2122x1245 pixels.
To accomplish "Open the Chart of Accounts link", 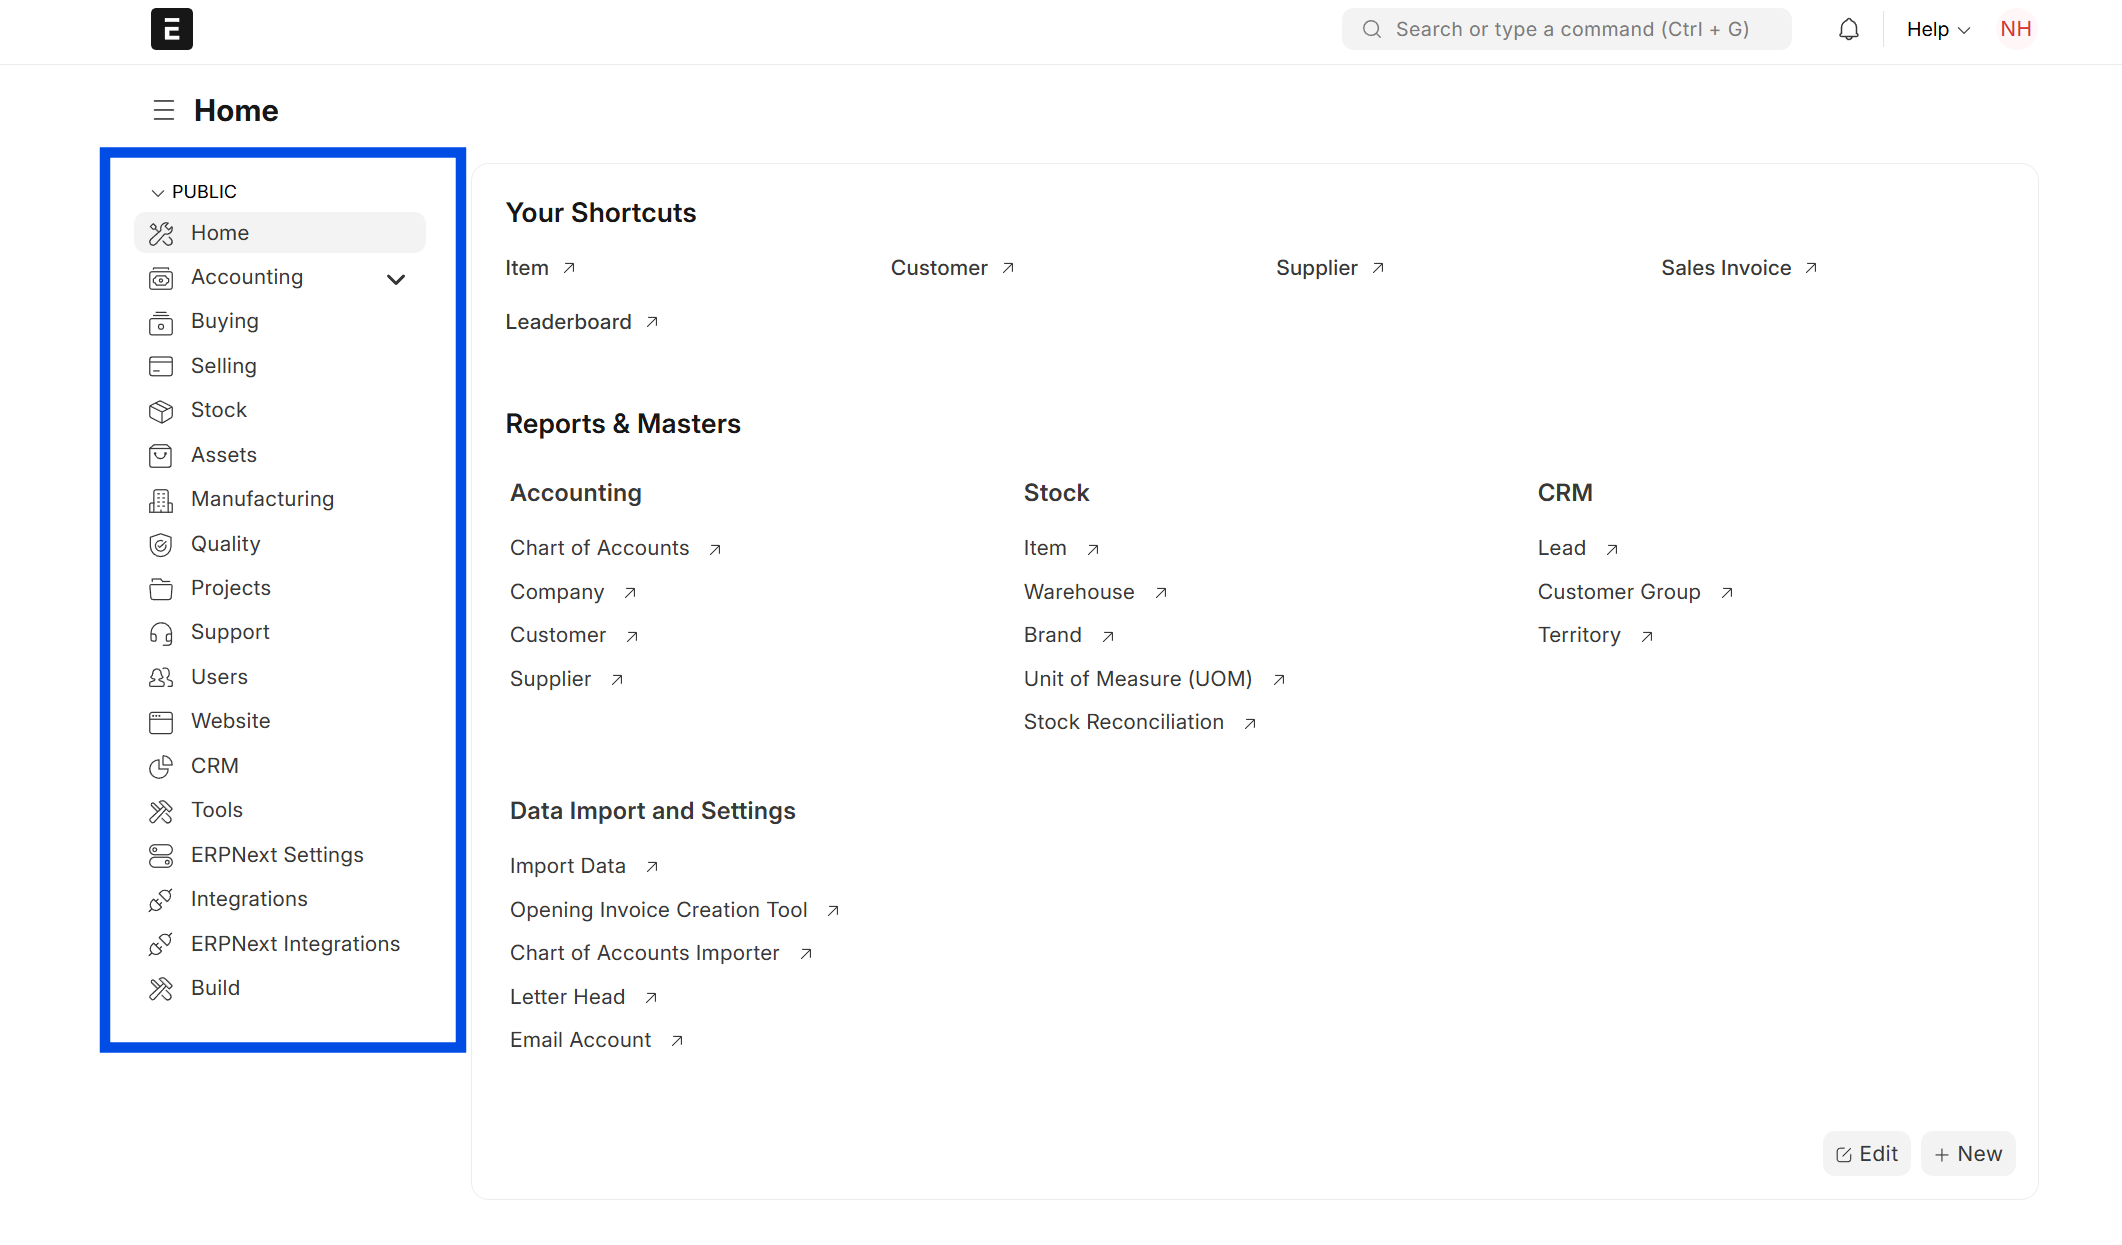I will click(x=599, y=548).
